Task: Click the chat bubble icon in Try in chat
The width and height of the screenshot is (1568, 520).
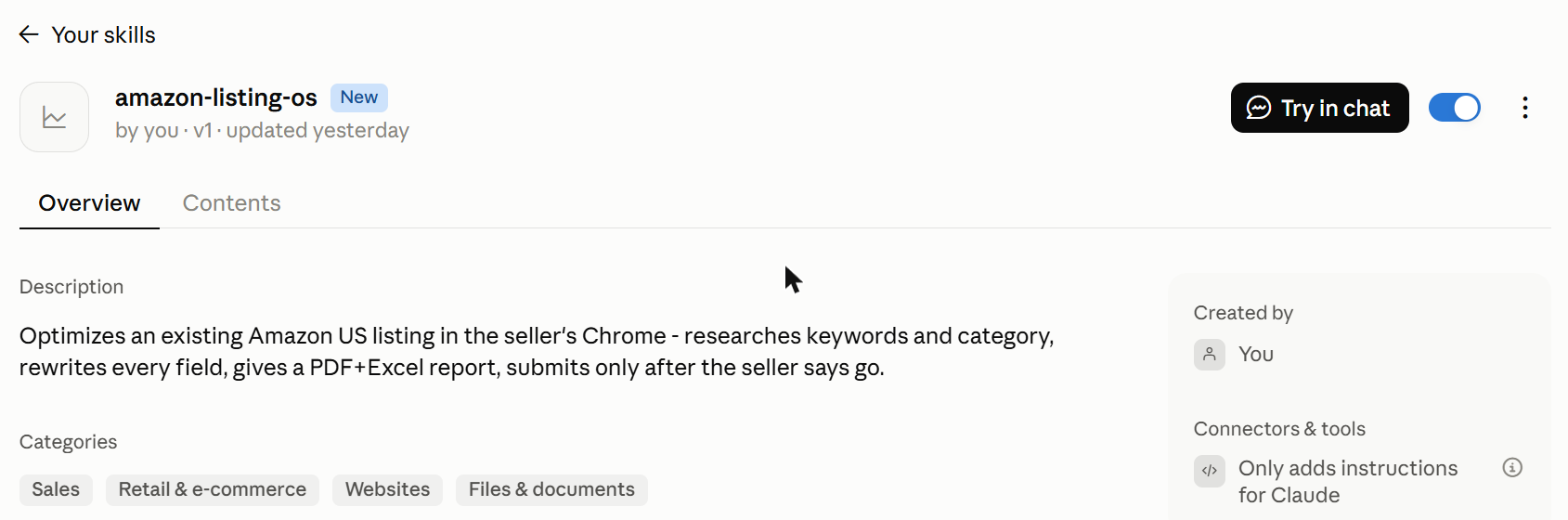Action: point(1259,108)
